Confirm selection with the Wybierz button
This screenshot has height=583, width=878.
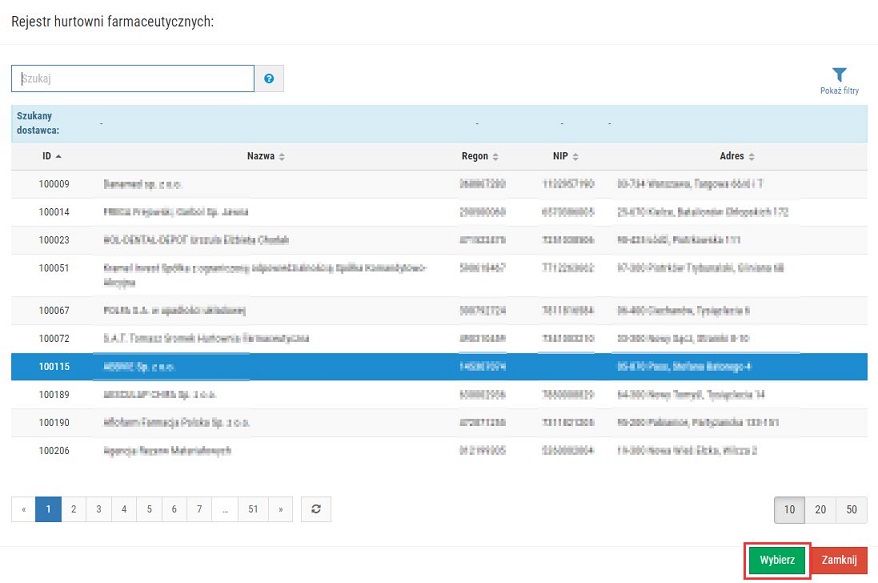pyautogui.click(x=777, y=560)
